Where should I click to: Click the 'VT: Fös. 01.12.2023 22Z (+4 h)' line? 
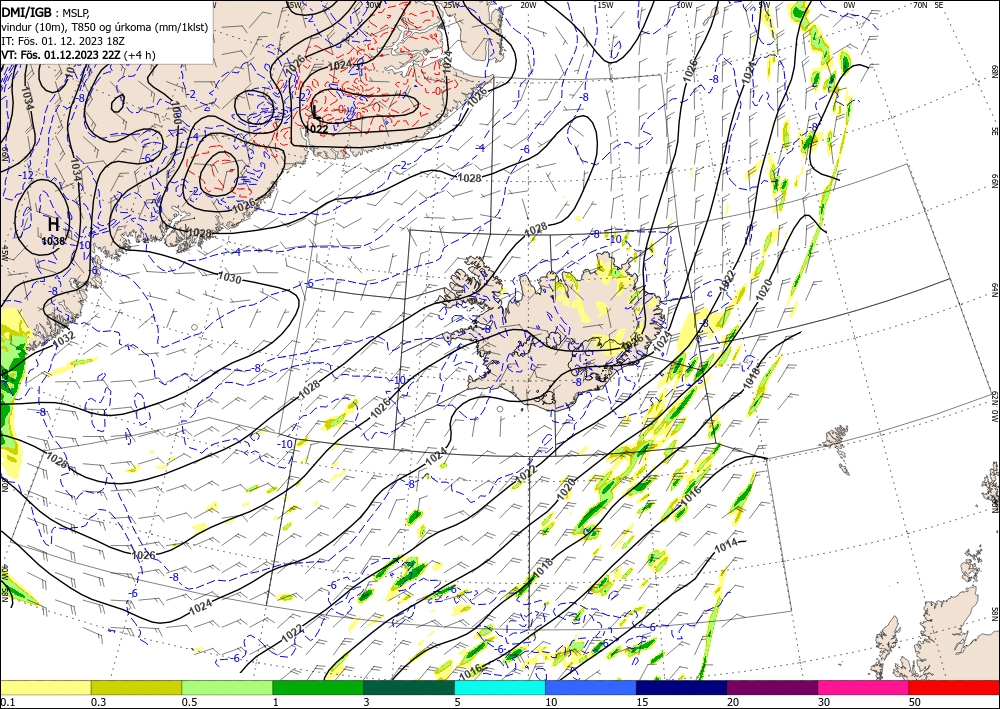(x=78, y=55)
